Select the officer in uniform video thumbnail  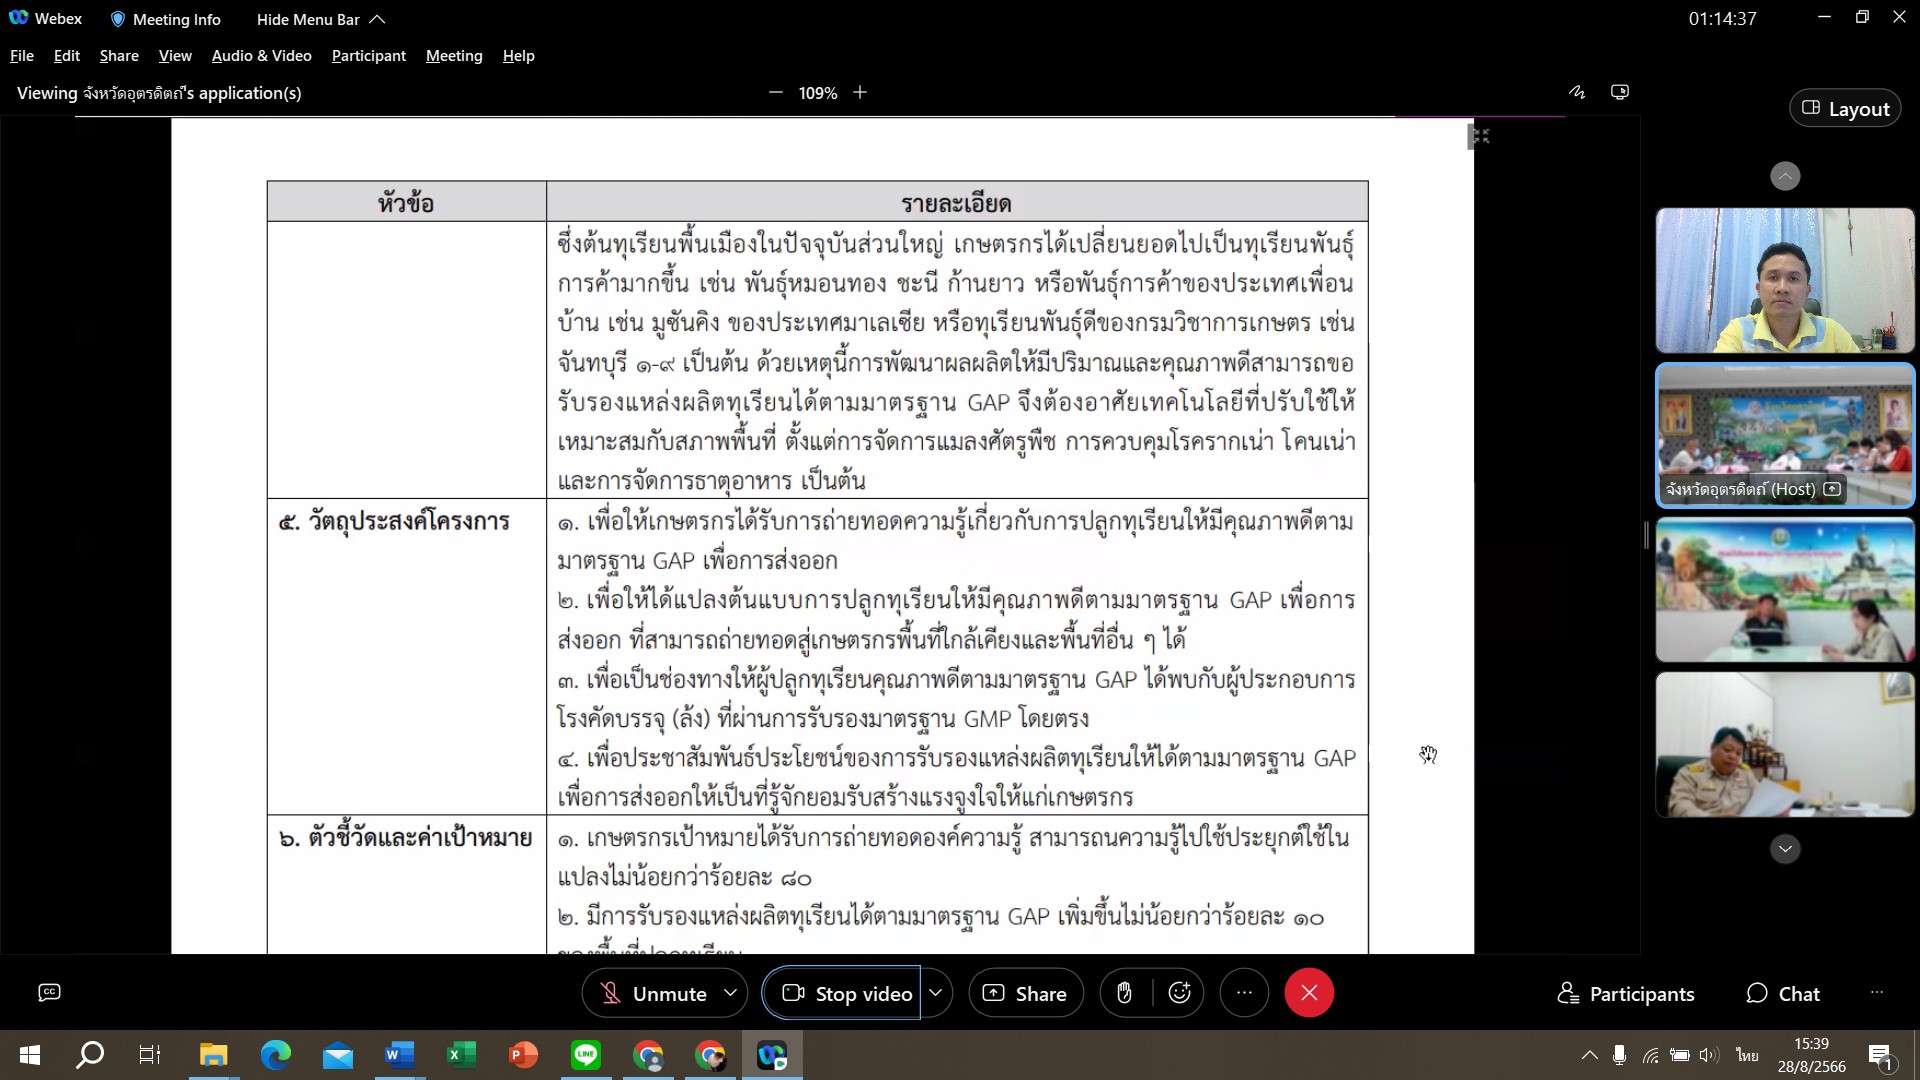coord(1785,744)
